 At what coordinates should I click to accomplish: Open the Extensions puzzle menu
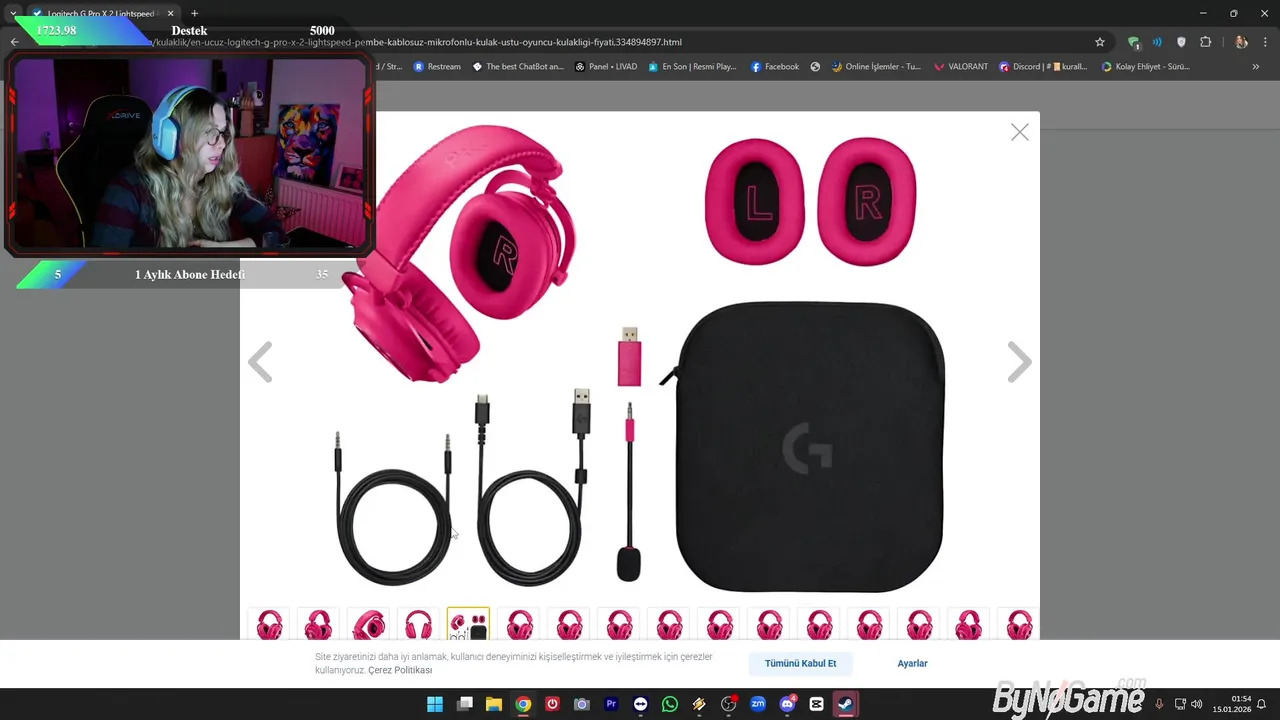pos(1205,42)
